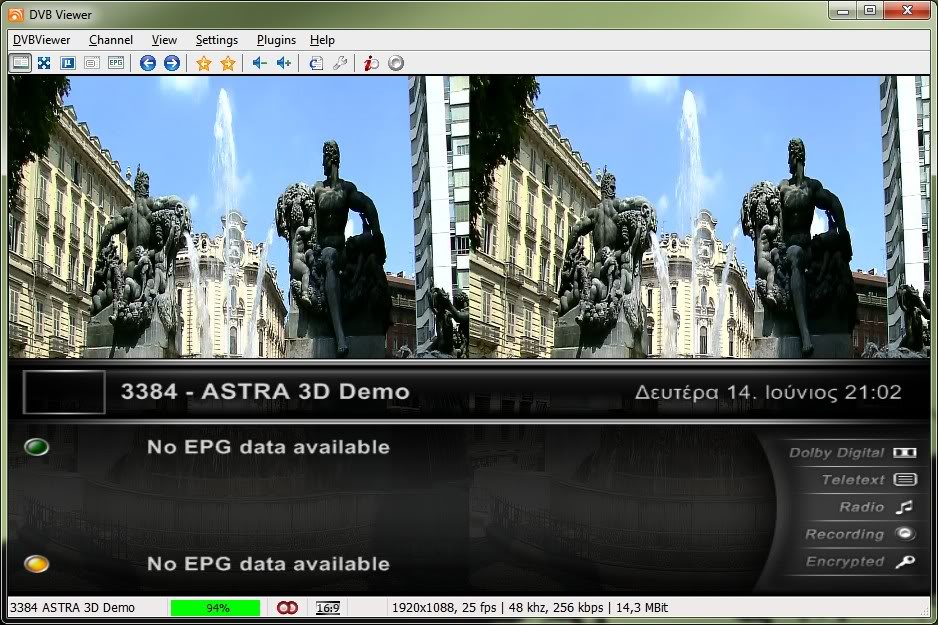Viewport: 938px width, 625px height.
Task: Click the Dolby Digital indicator icon
Action: coord(904,453)
